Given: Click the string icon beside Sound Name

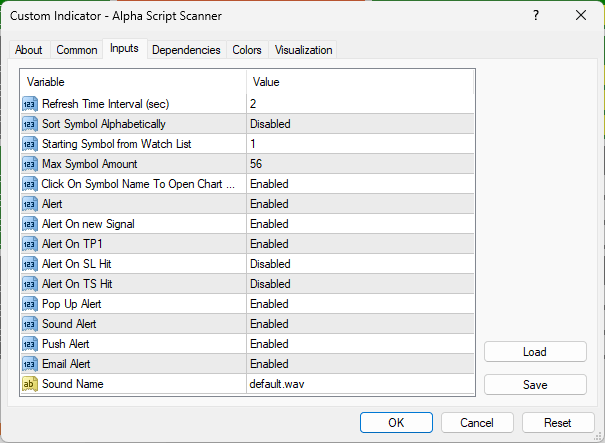Looking at the screenshot, I should click(29, 384).
